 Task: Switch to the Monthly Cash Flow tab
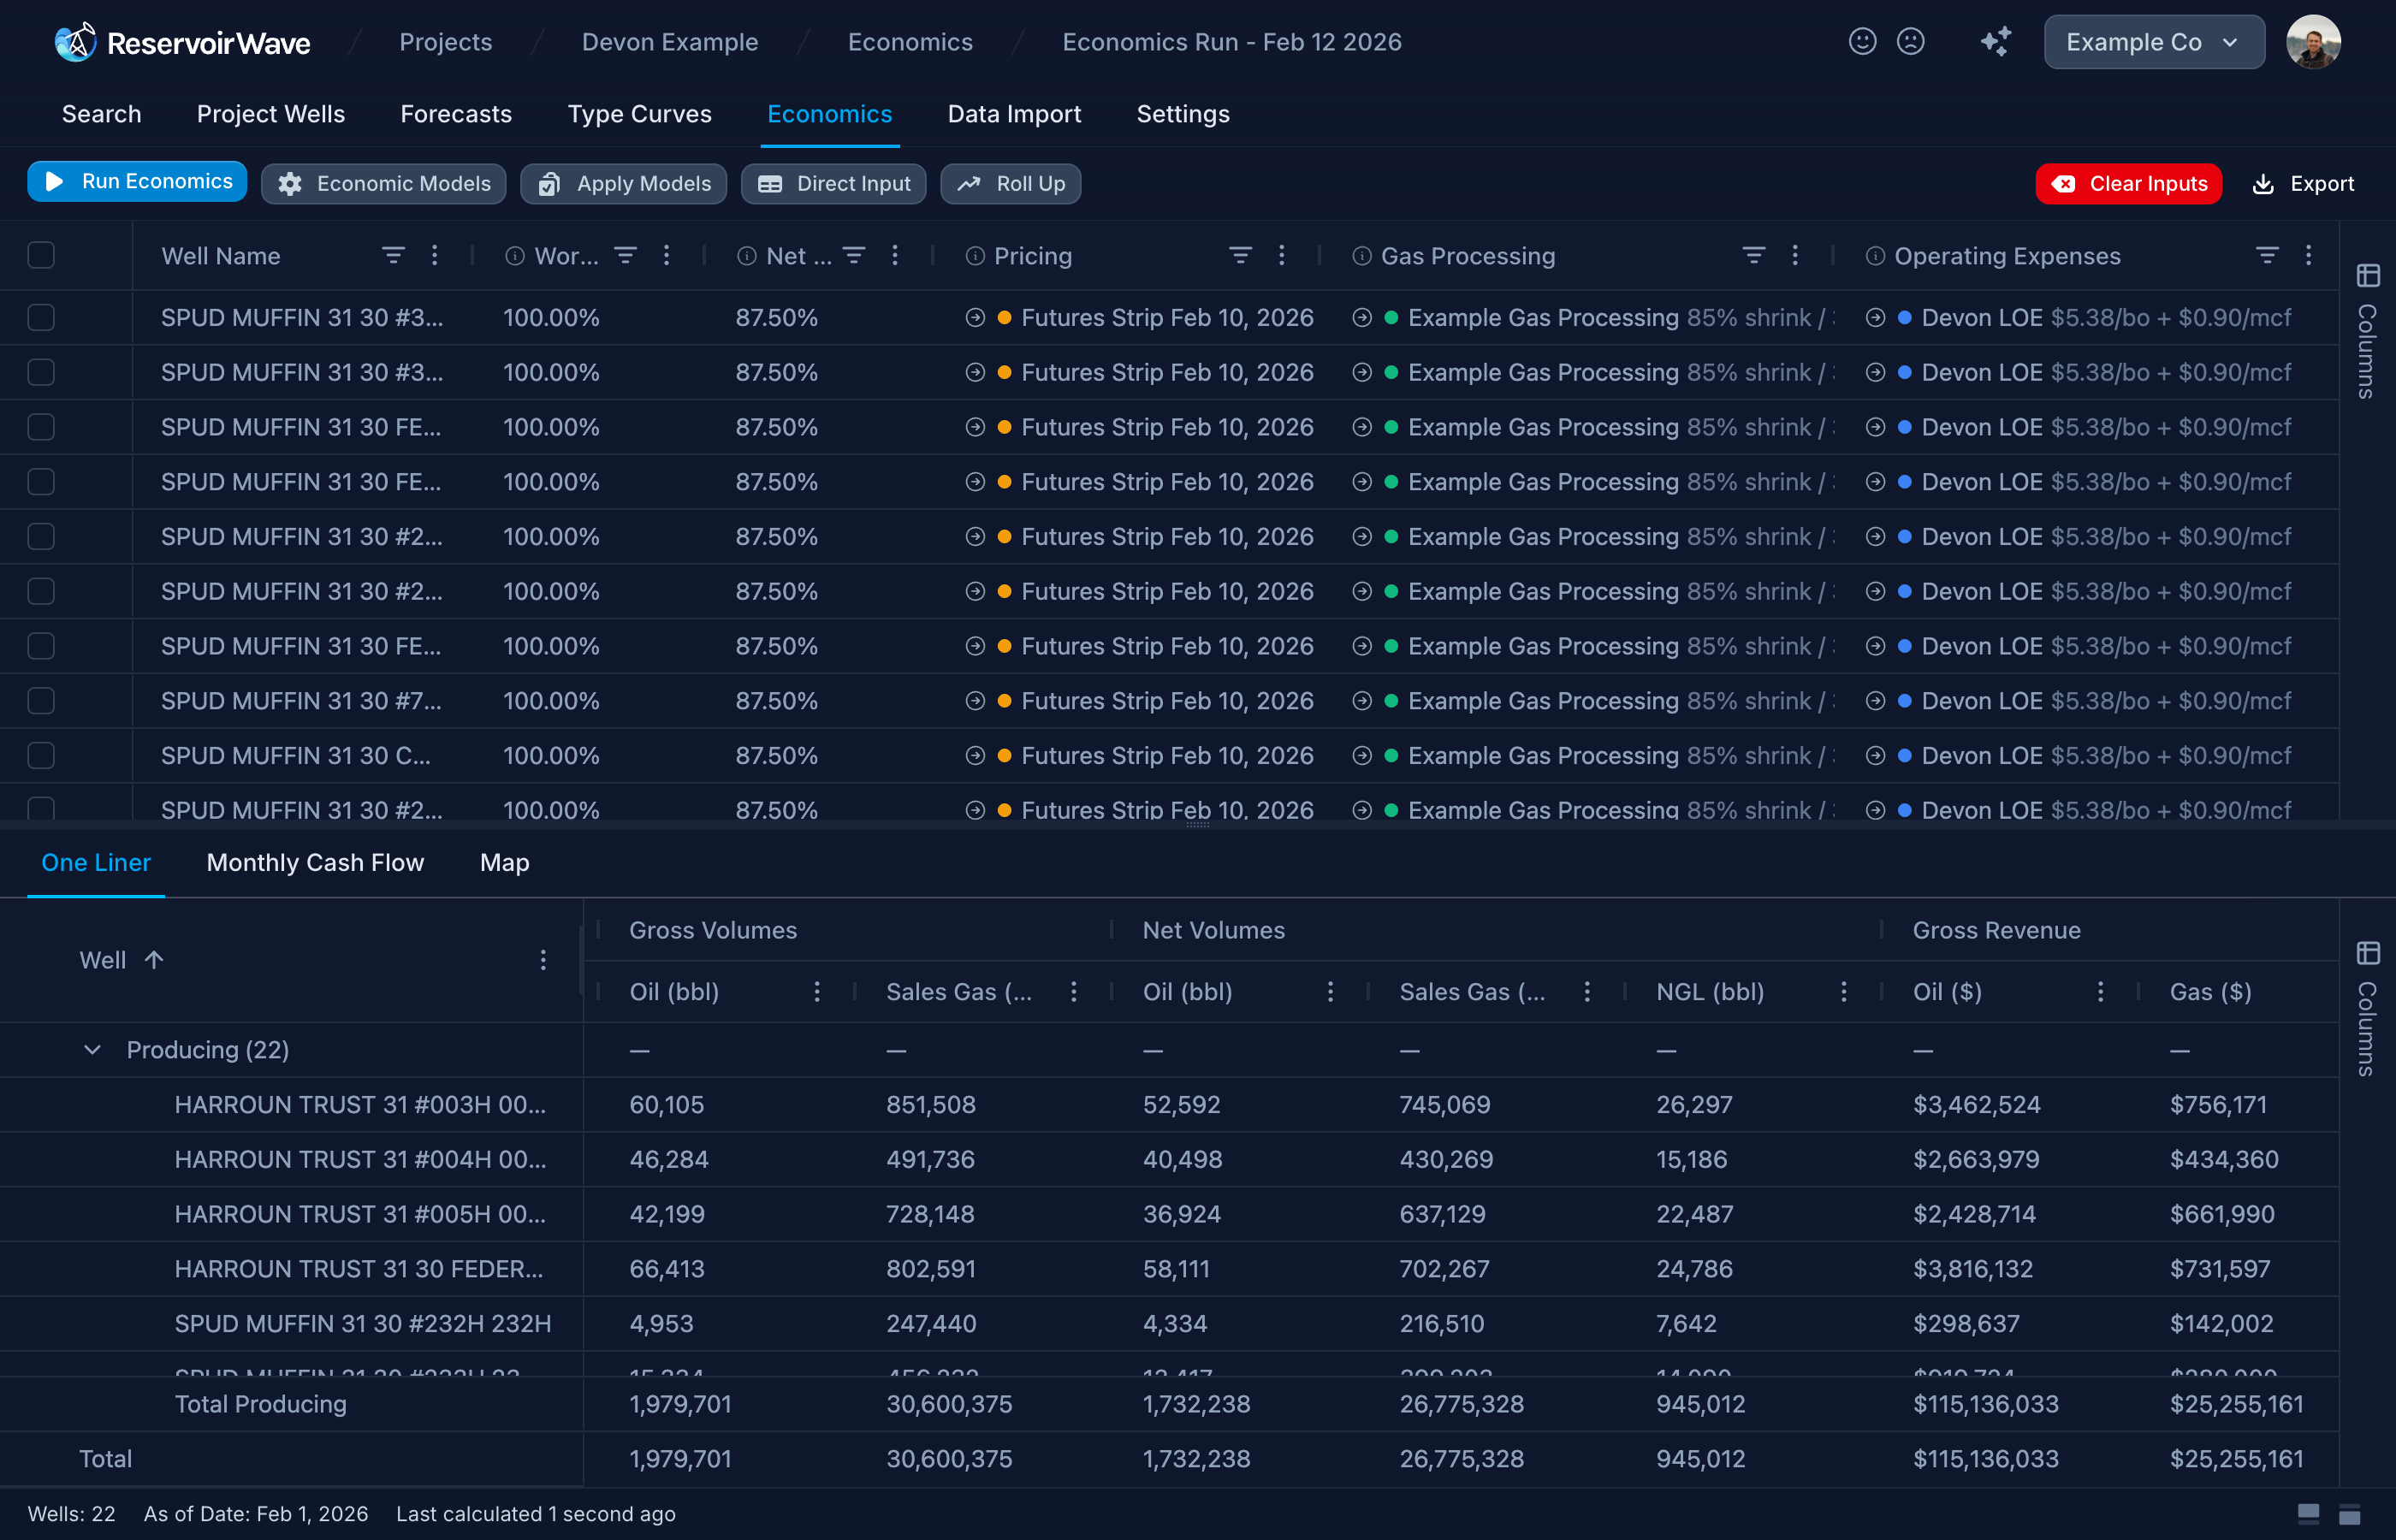pyautogui.click(x=315, y=862)
